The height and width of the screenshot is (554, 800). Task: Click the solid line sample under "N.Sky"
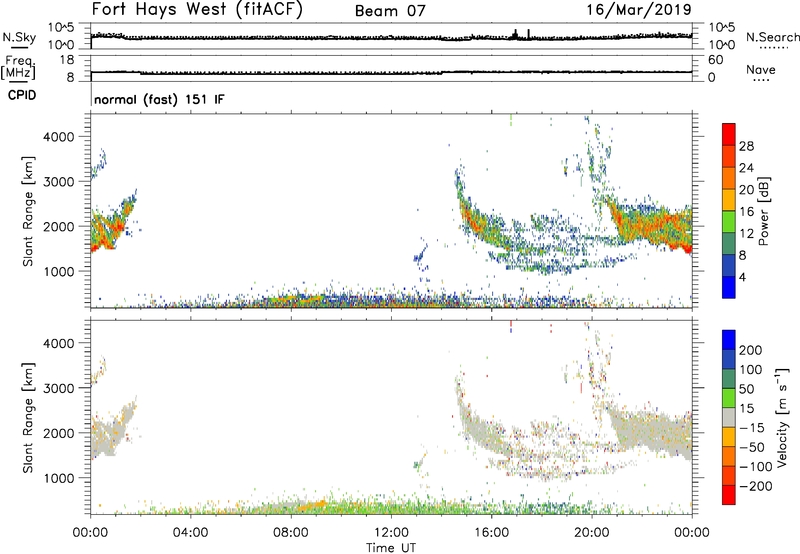click(19, 47)
